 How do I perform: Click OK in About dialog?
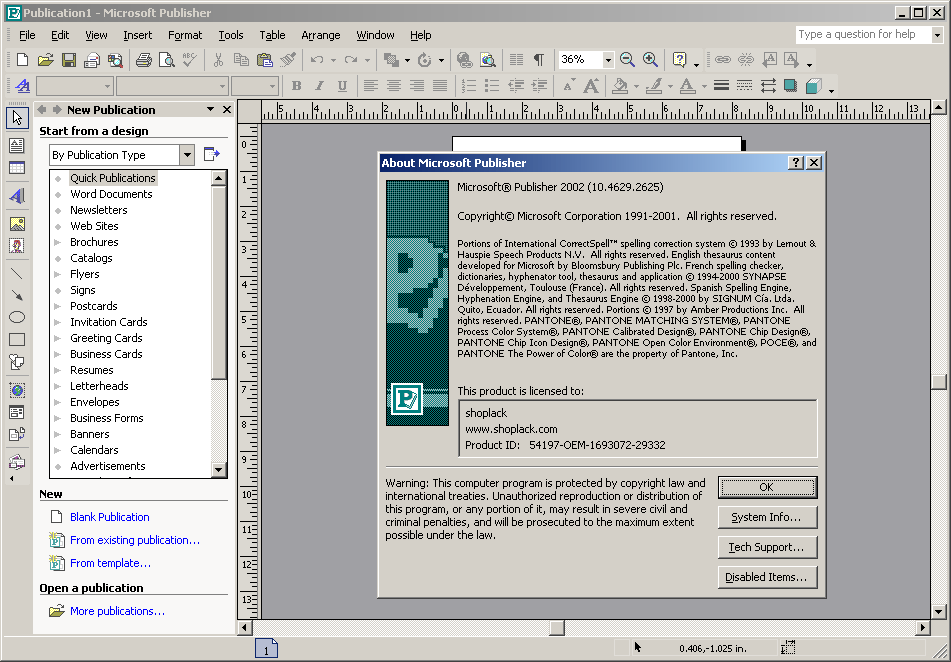[767, 487]
